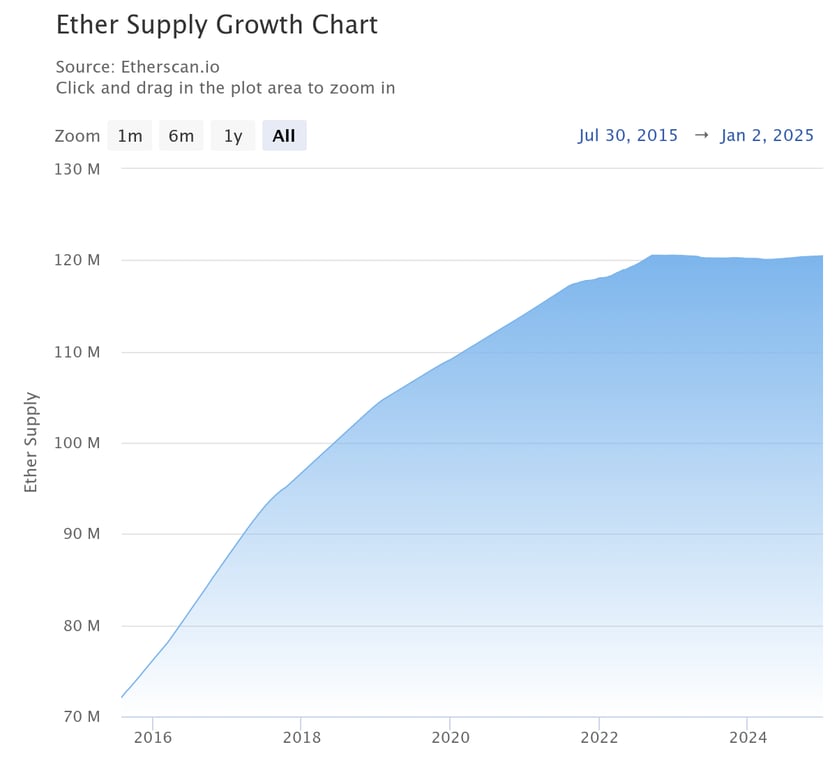Click the Zoom label beside the range buttons
This screenshot has height=768, width=837.
pos(77,135)
